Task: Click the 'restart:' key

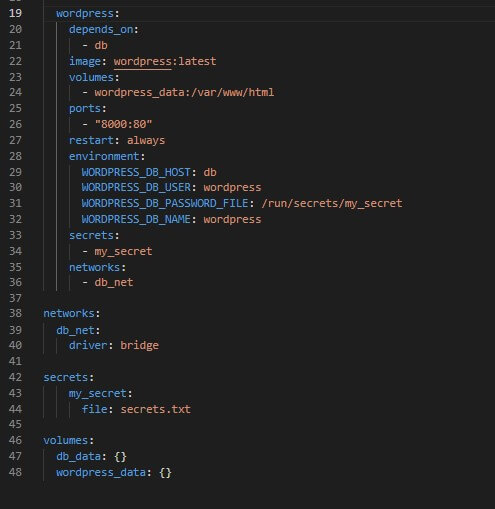Action: 94,140
